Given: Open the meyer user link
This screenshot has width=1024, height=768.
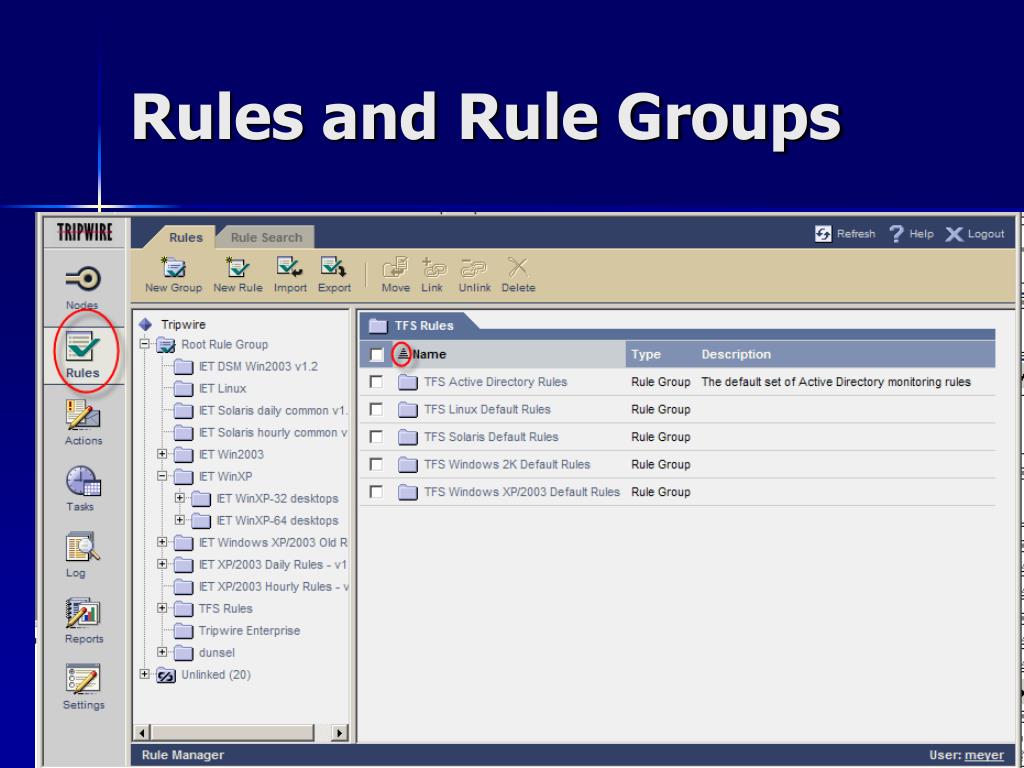Looking at the screenshot, I should 984,755.
